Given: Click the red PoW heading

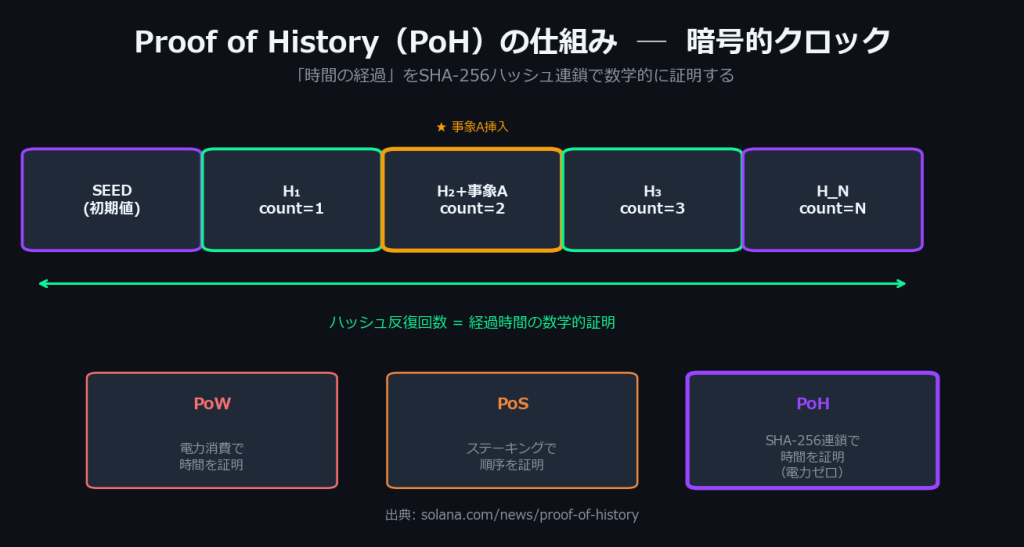Looking at the screenshot, I should pos(211,404).
